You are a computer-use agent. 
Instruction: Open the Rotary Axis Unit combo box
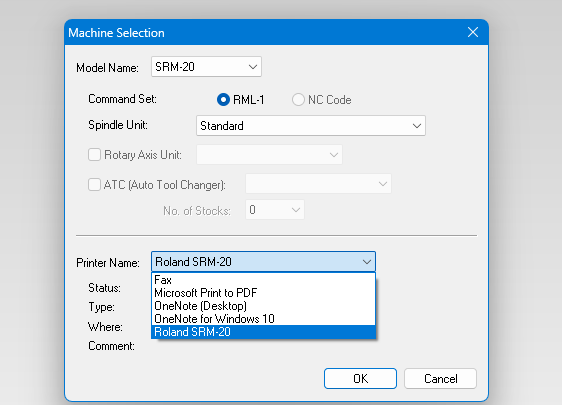(269, 155)
